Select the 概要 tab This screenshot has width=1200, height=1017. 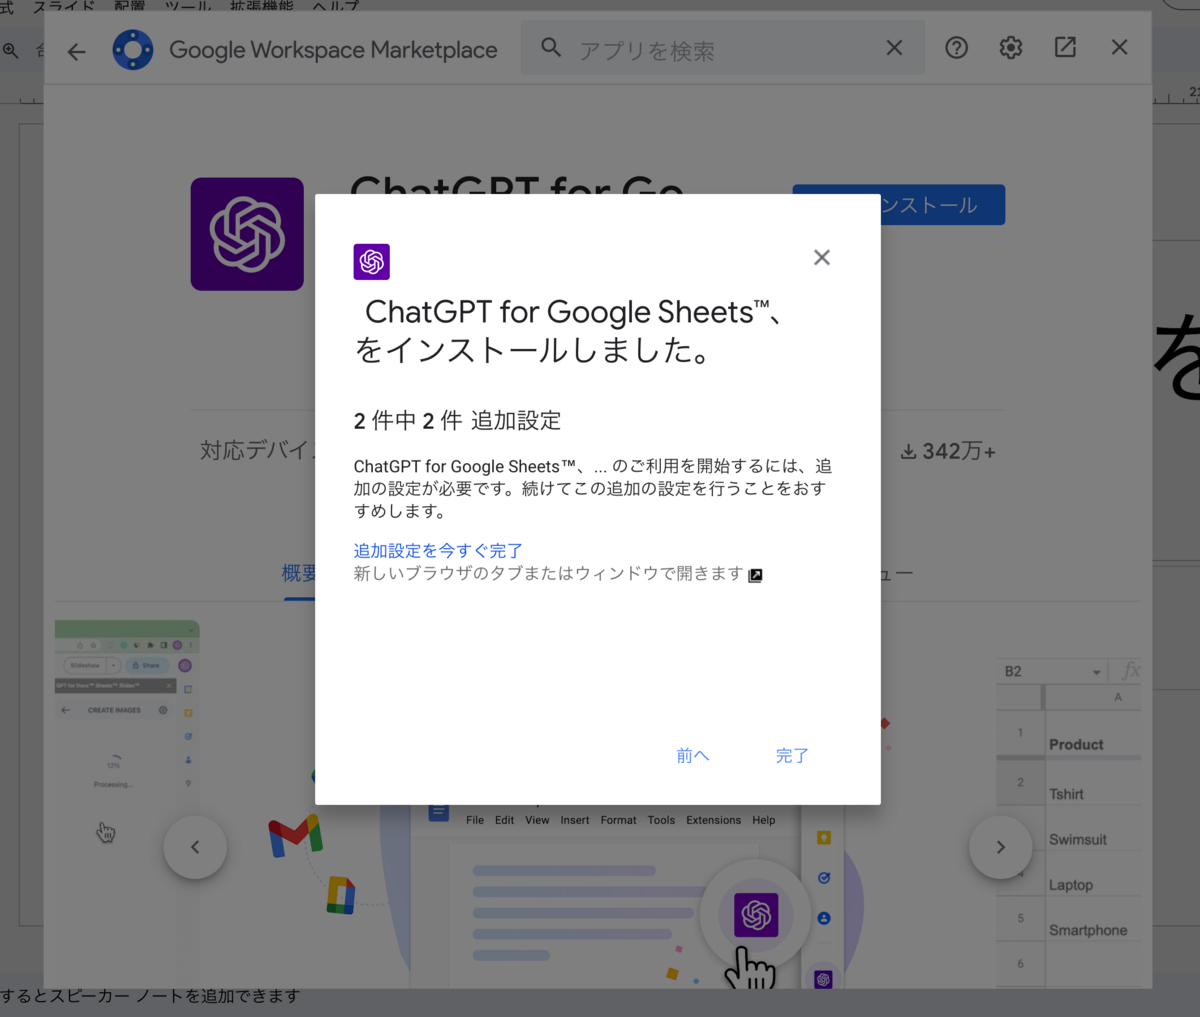(x=299, y=573)
